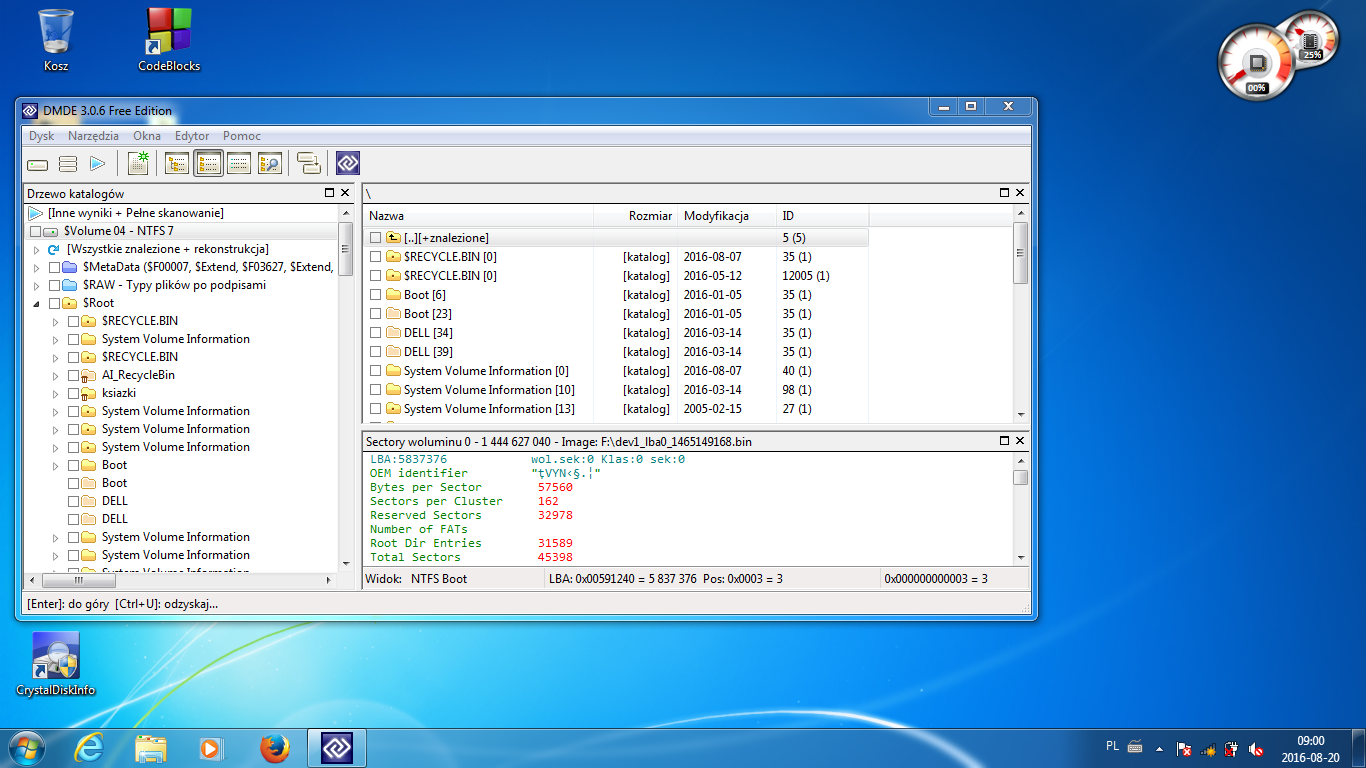This screenshot has height=768, width=1366.
Task: Sort by the Modyfikacja column header
Action: click(x=727, y=216)
